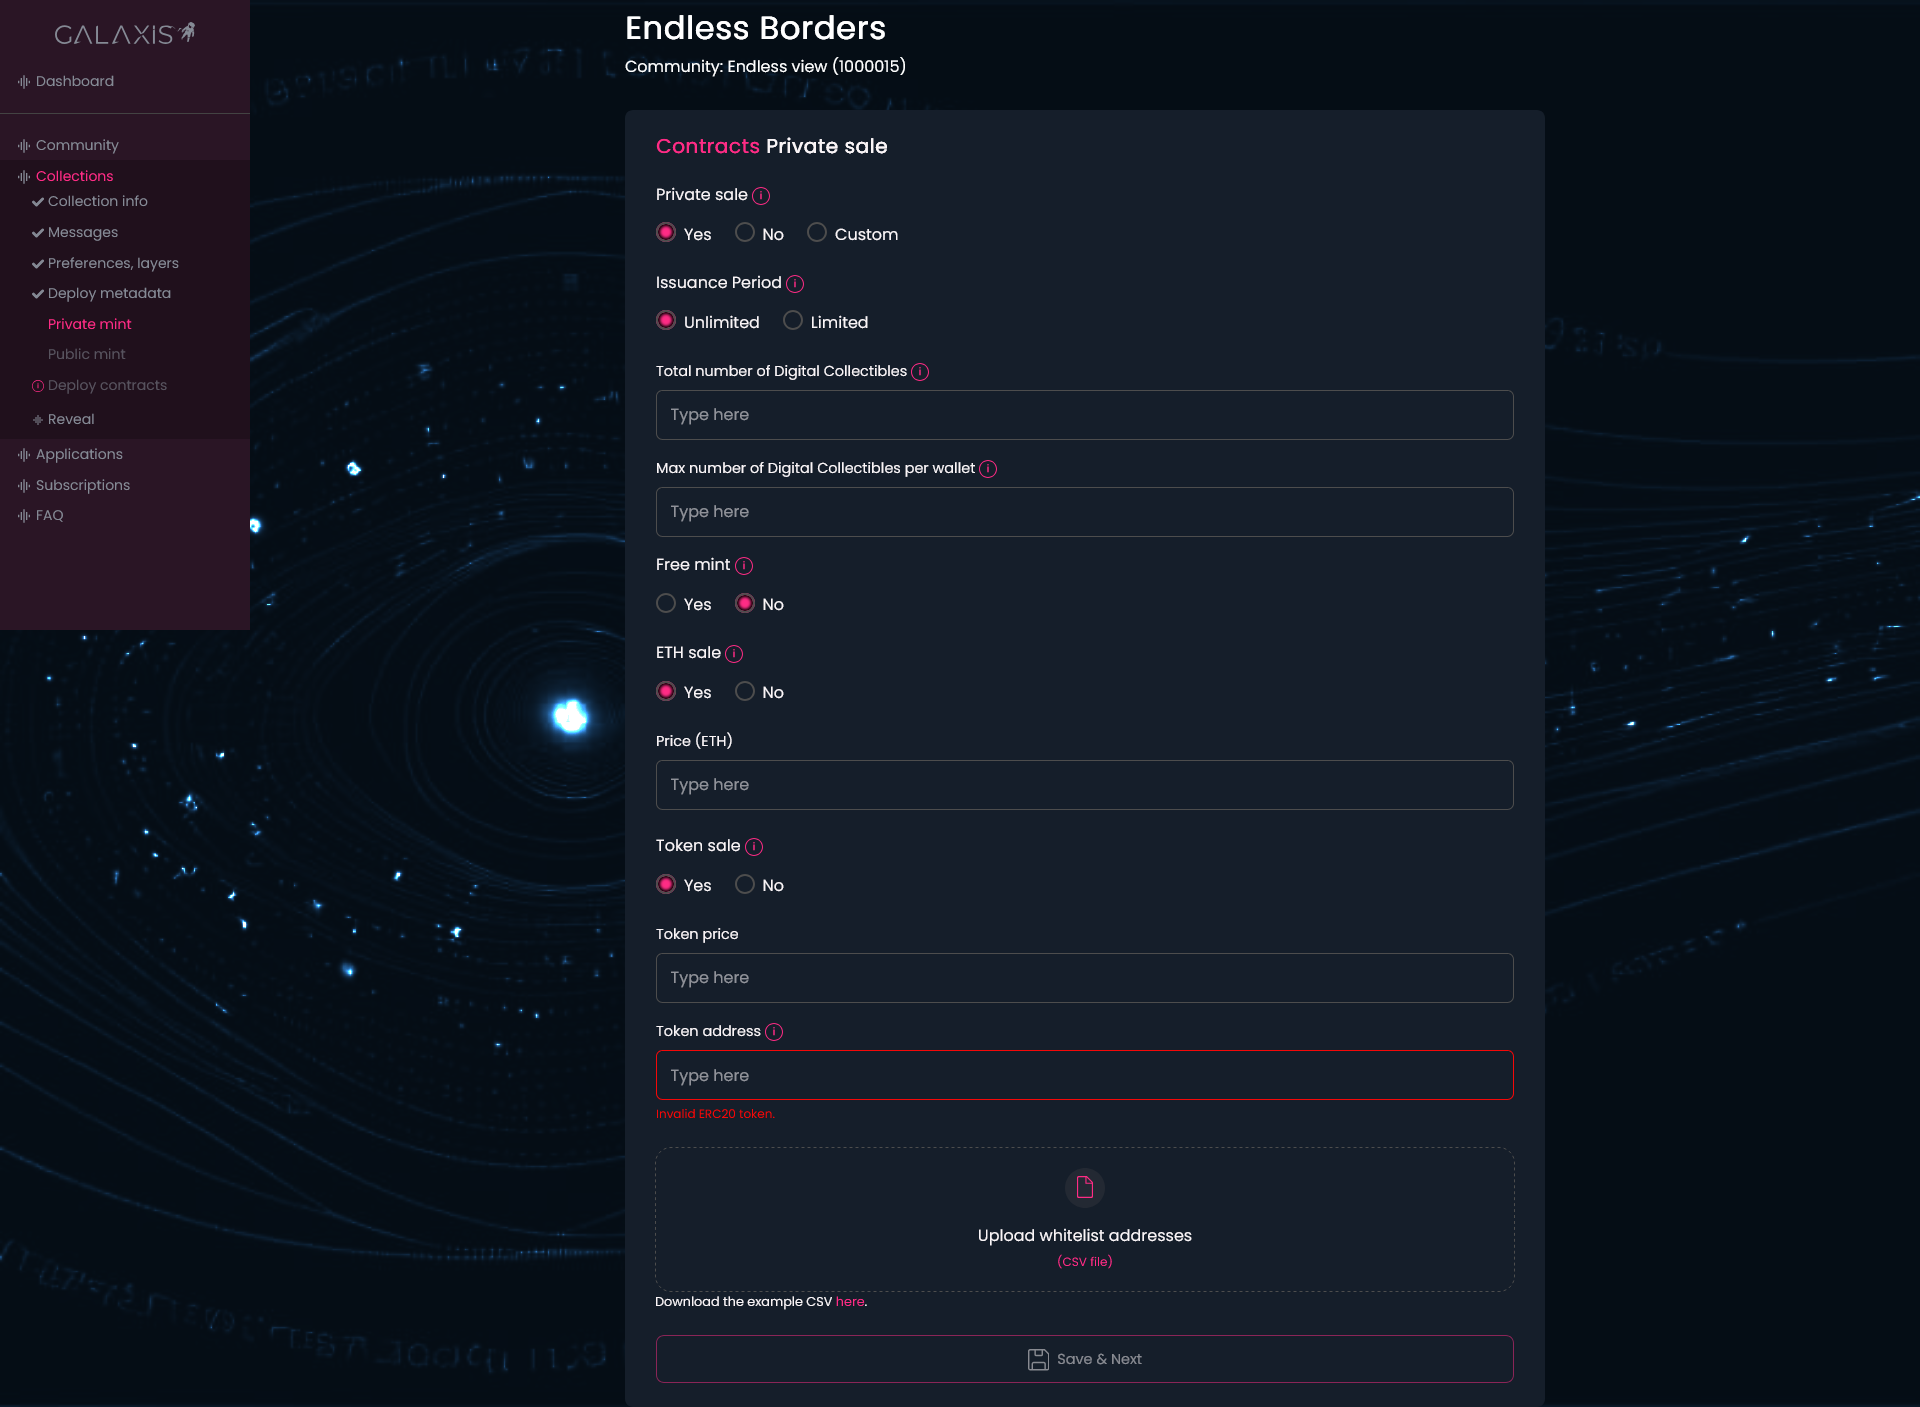1920x1407 pixels.
Task: Click the Price (ETH) input field
Action: point(1084,785)
